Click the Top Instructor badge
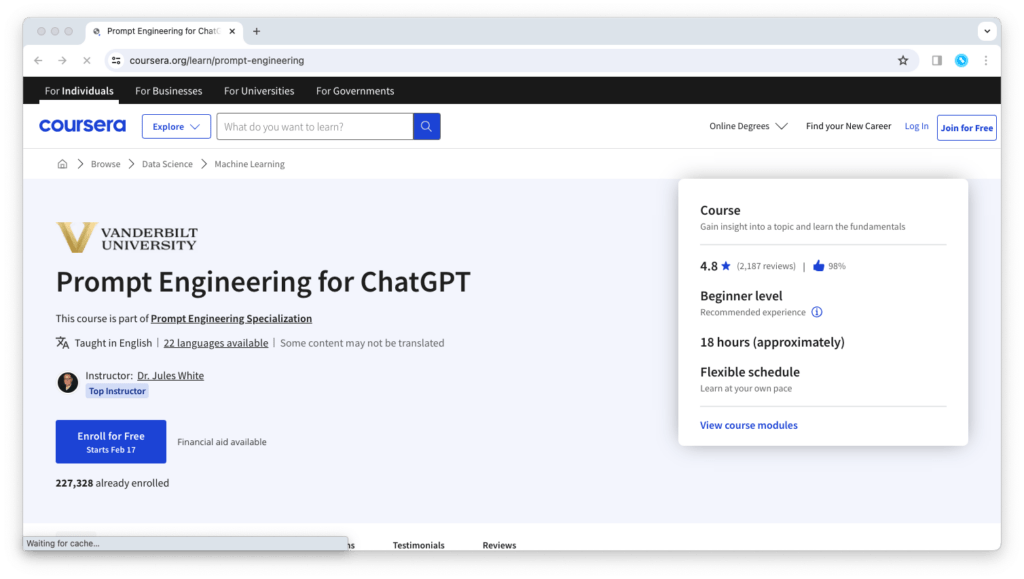Screen dimensions: 1024x579 pyautogui.click(x=117, y=391)
